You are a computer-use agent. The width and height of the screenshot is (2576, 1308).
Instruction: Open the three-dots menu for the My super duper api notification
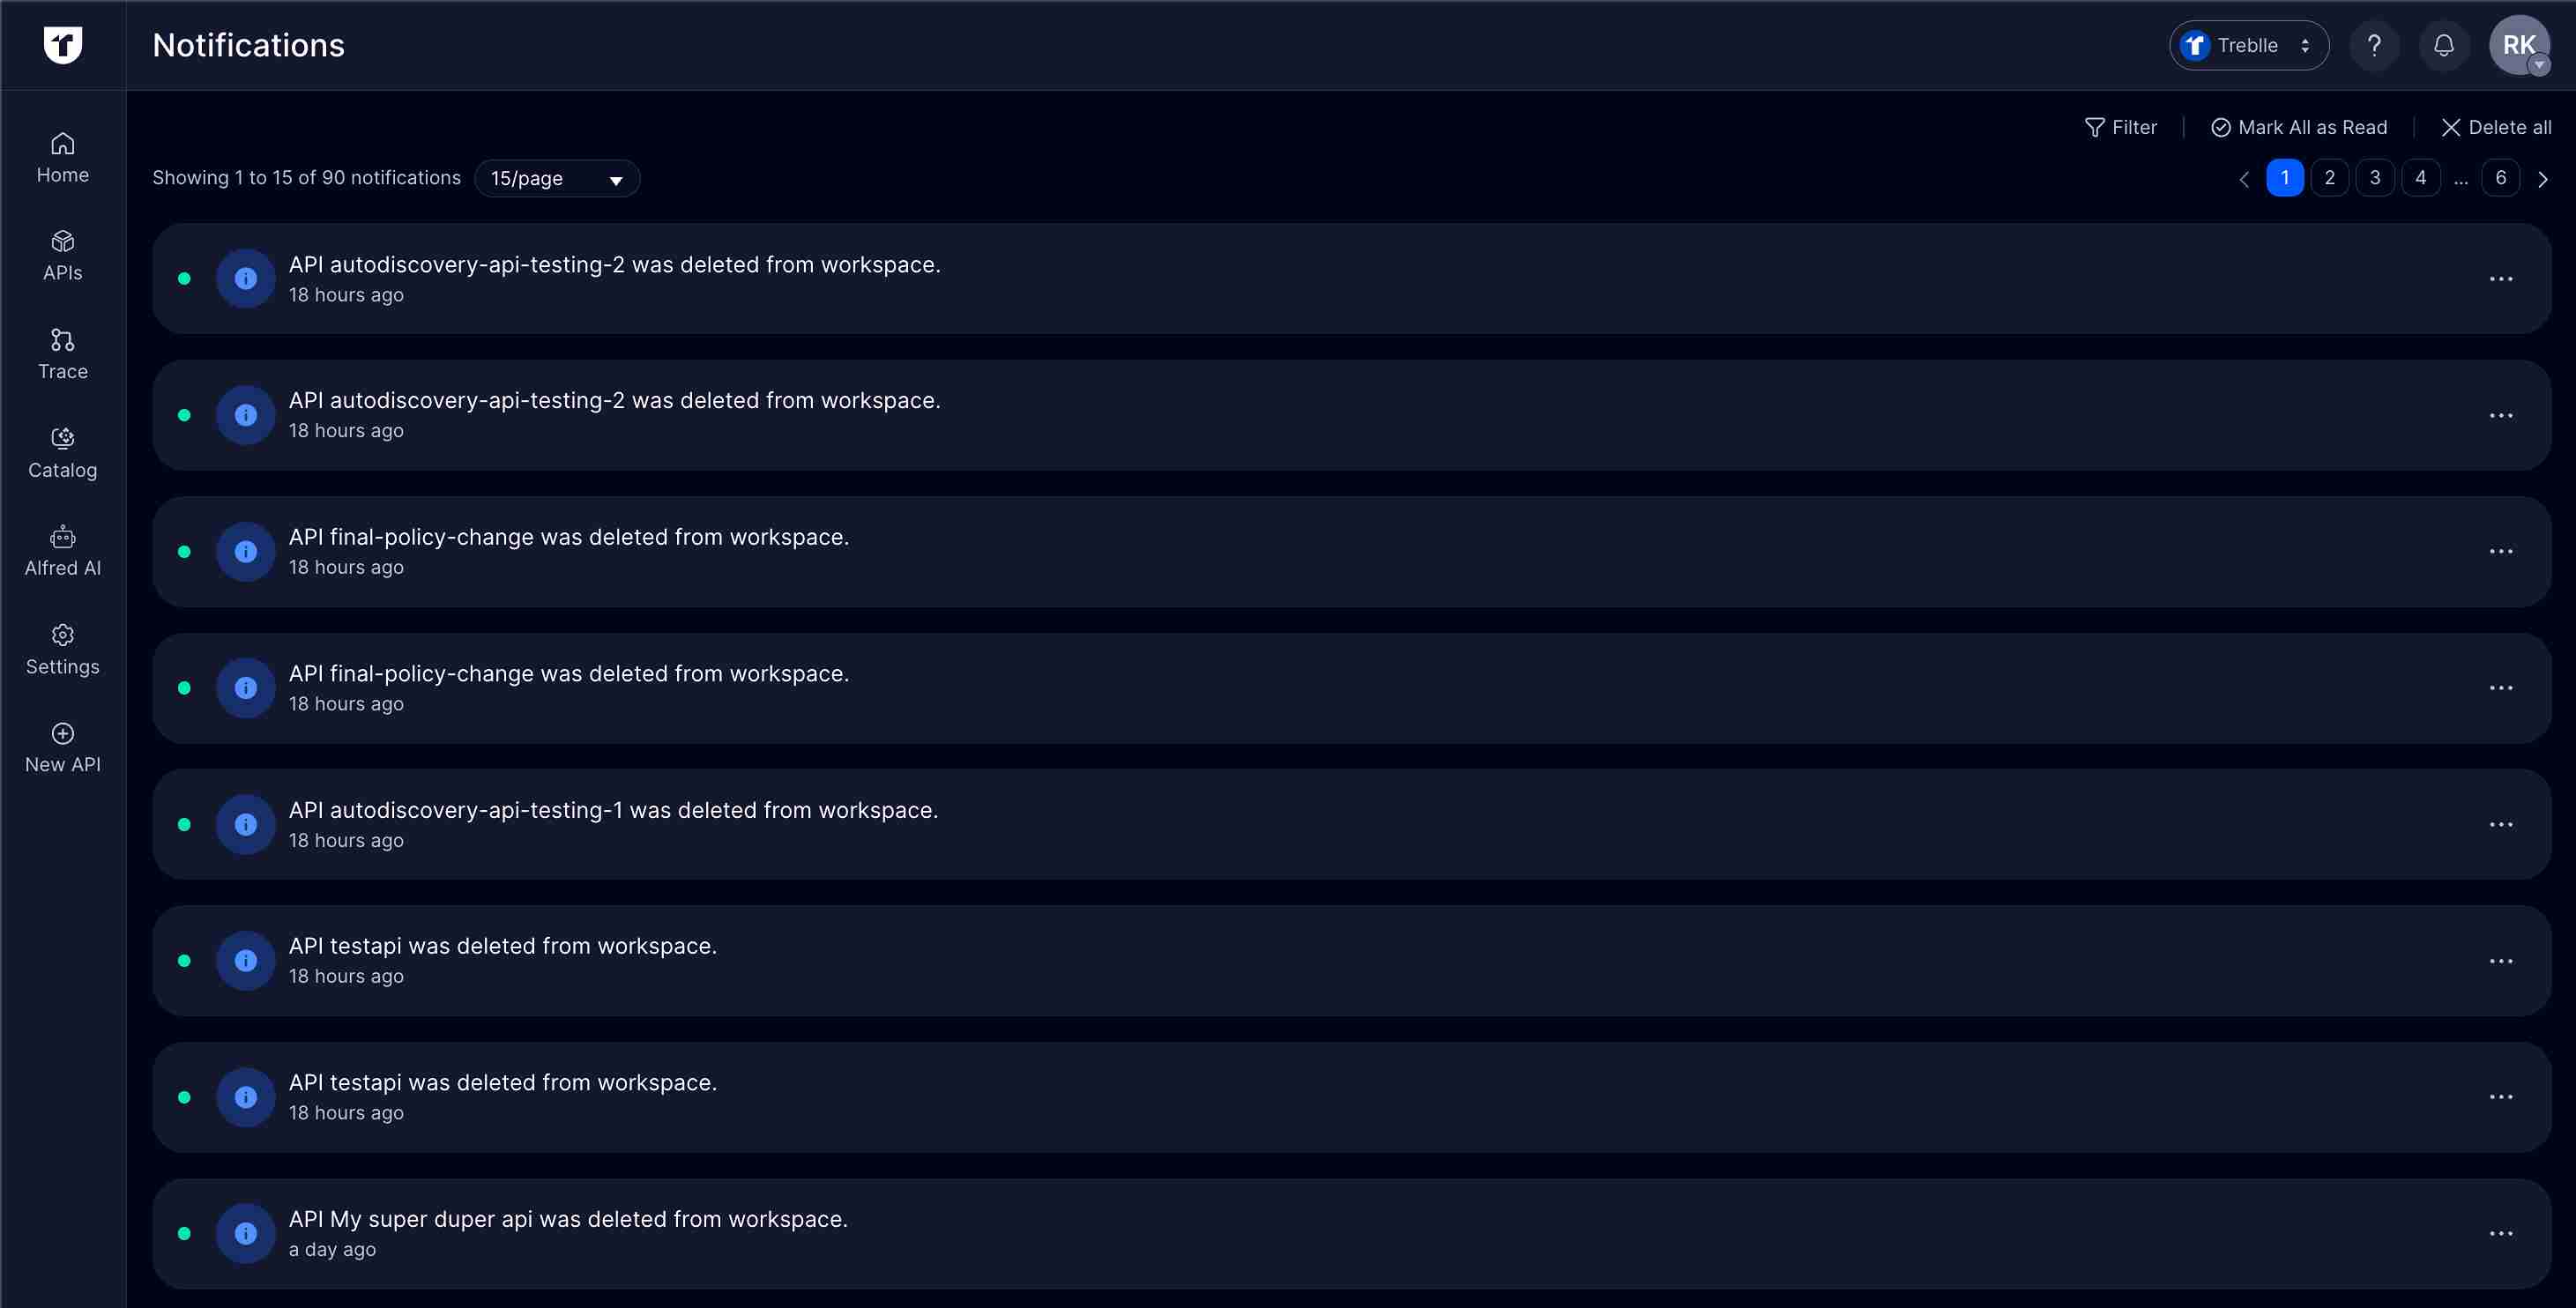click(x=2500, y=1233)
